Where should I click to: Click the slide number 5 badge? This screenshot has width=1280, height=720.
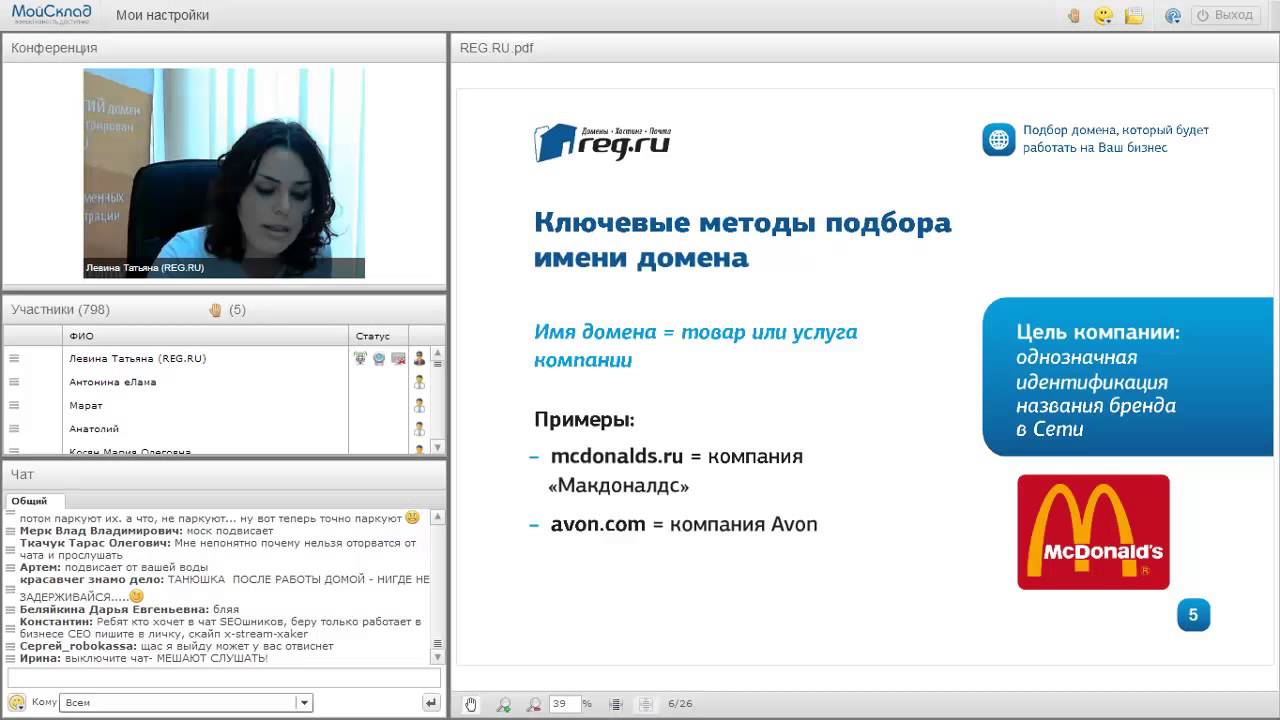(x=1193, y=615)
